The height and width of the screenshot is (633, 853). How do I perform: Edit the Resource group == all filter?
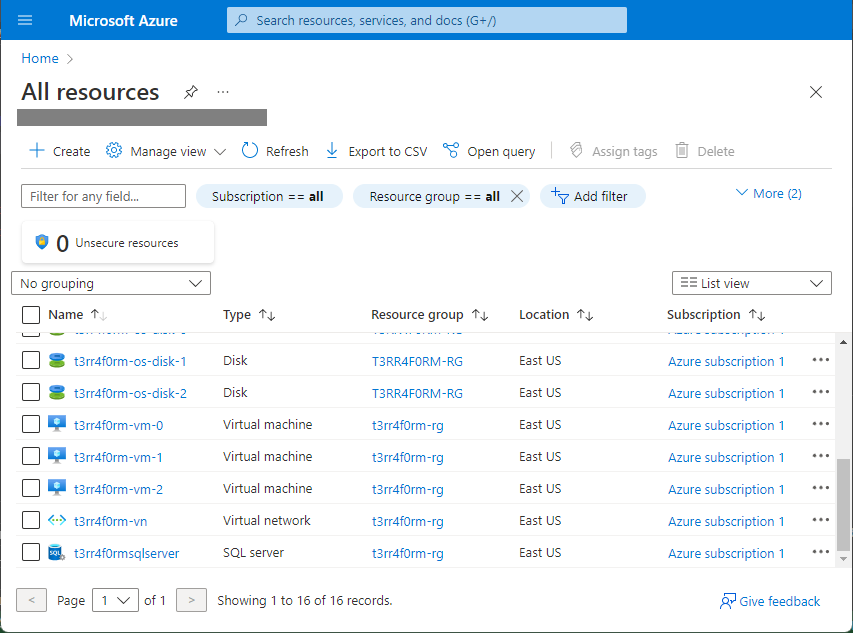click(x=434, y=196)
